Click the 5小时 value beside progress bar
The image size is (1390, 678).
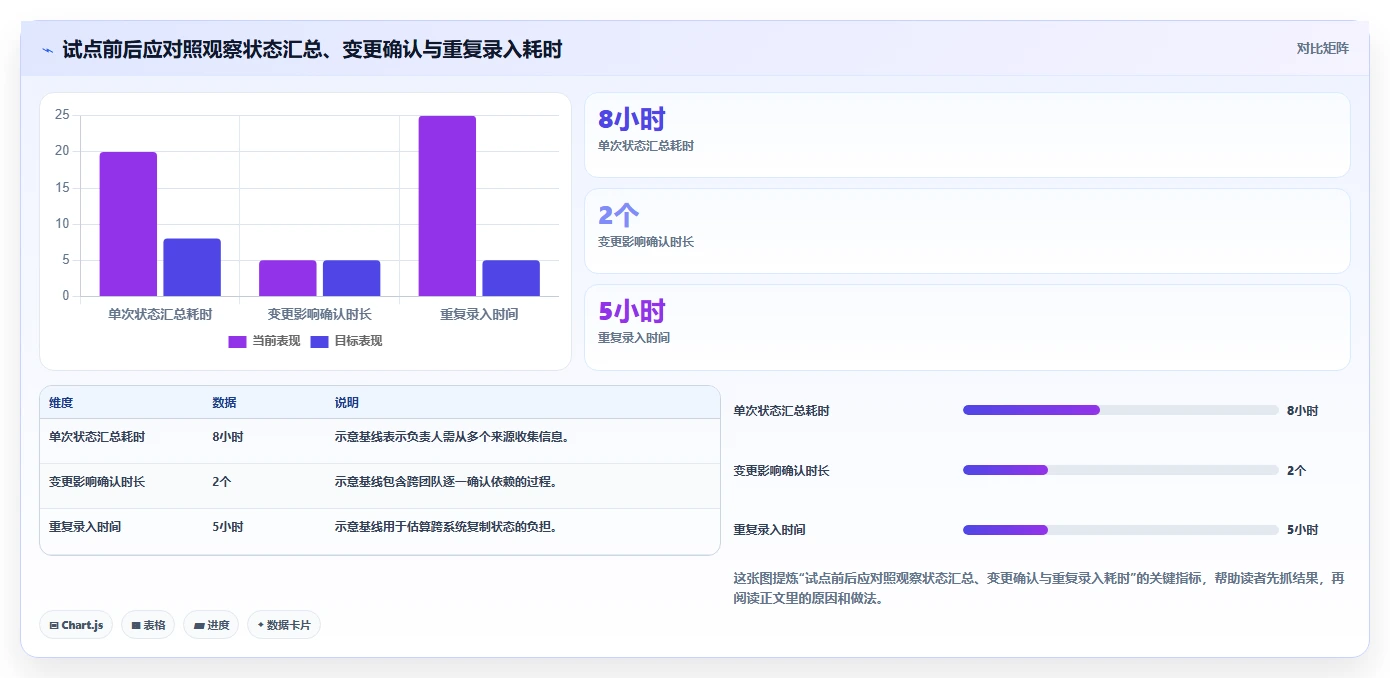[x=1302, y=530]
